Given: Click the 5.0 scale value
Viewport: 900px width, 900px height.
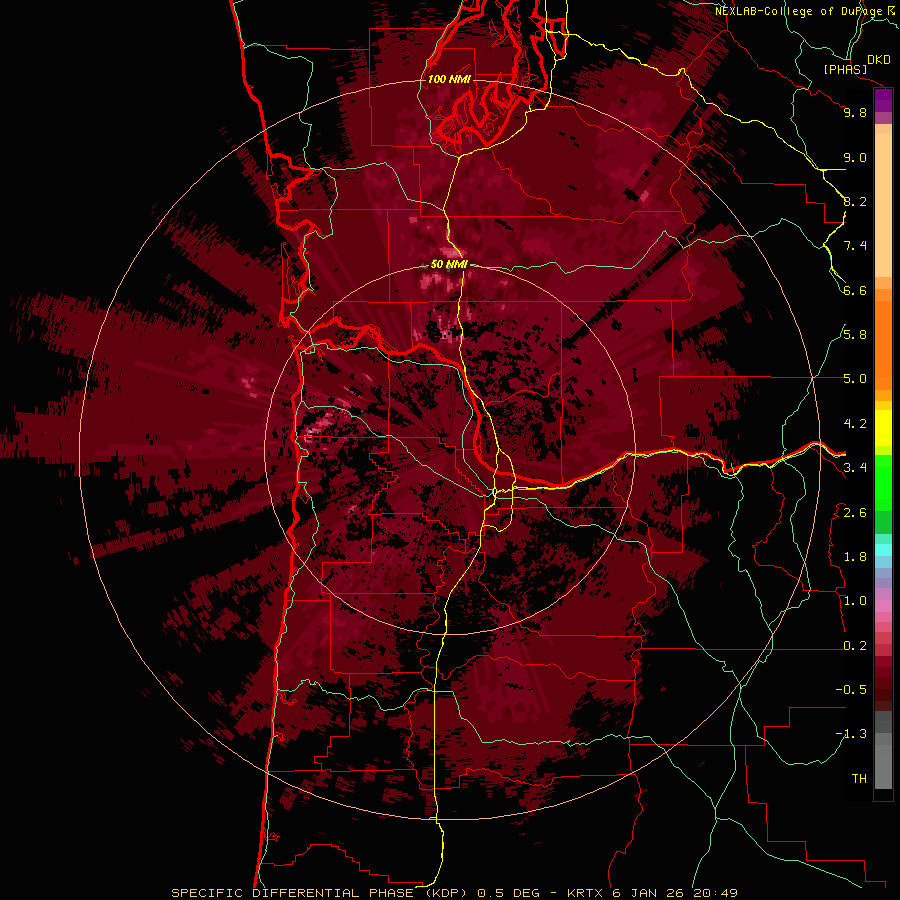Looking at the screenshot, I should pyautogui.click(x=855, y=379).
